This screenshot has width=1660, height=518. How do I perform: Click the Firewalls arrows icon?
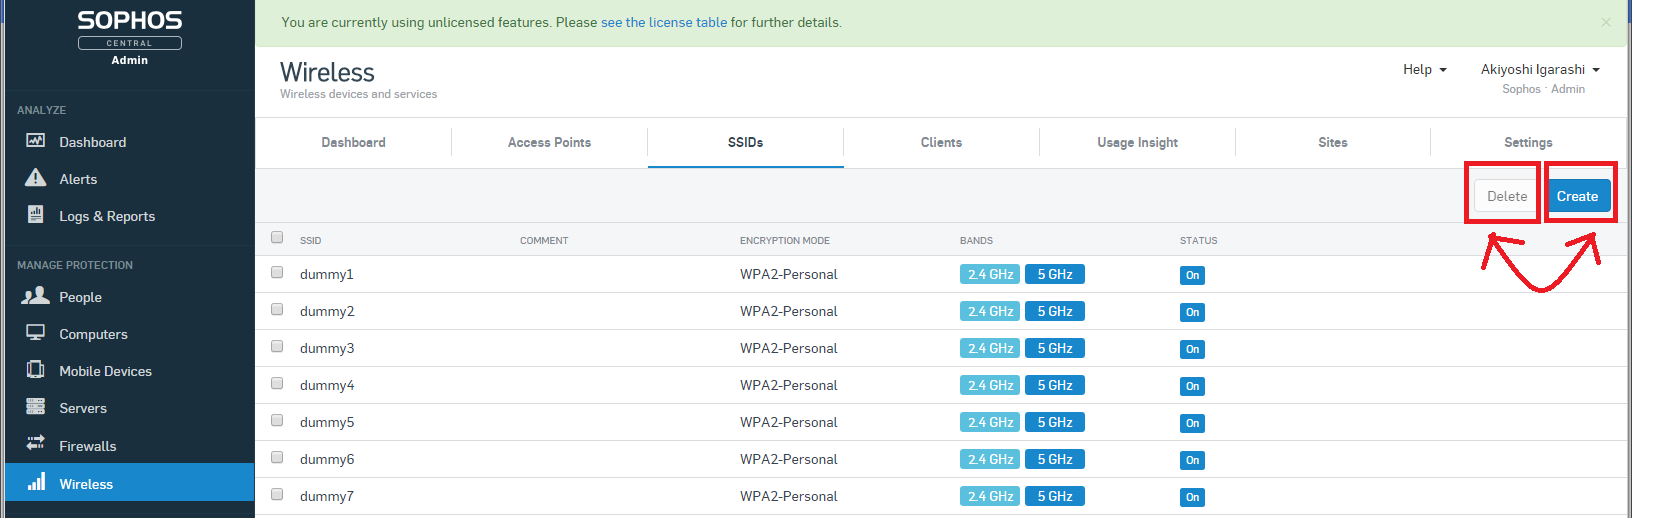(36, 443)
